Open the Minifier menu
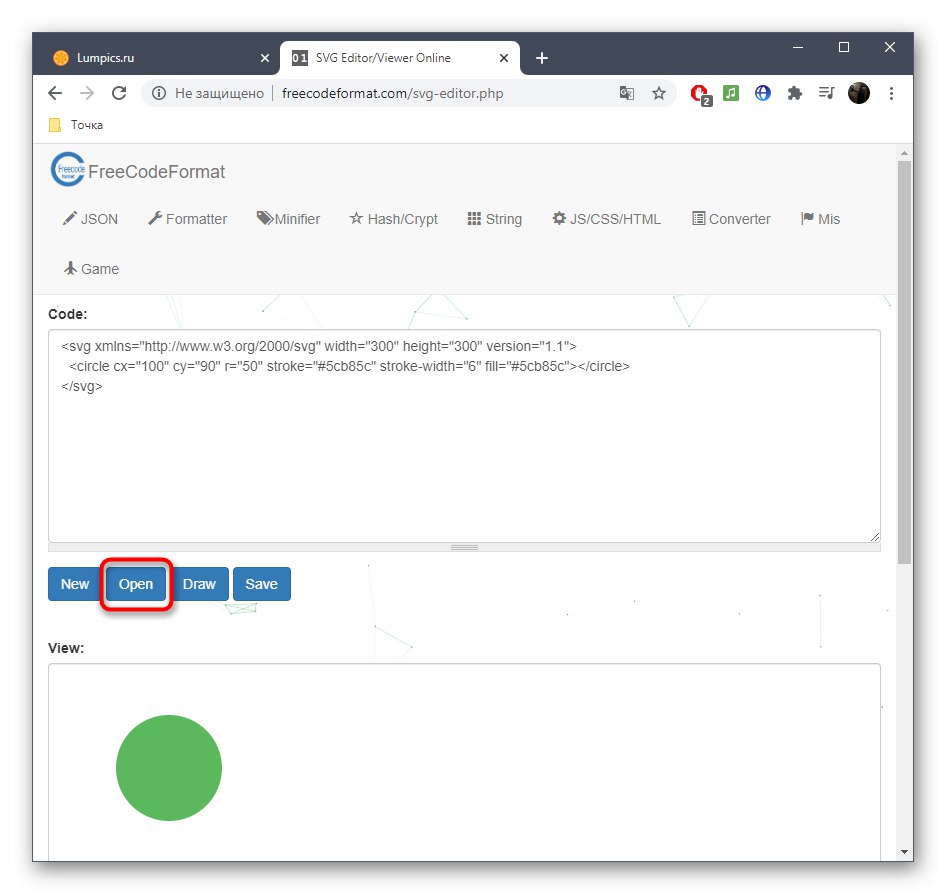The height and width of the screenshot is (894, 946). 288,219
